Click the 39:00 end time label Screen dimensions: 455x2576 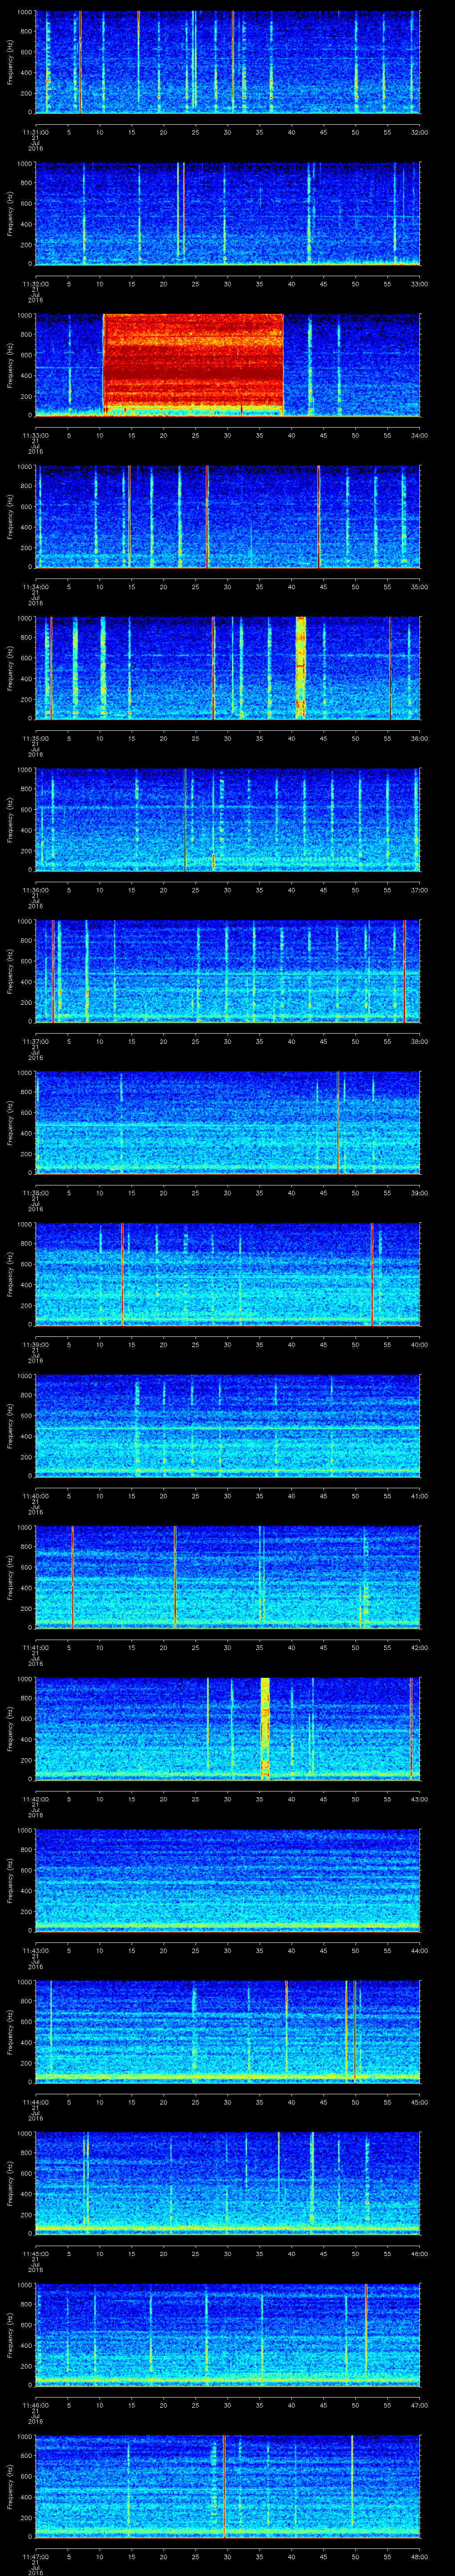point(419,1192)
